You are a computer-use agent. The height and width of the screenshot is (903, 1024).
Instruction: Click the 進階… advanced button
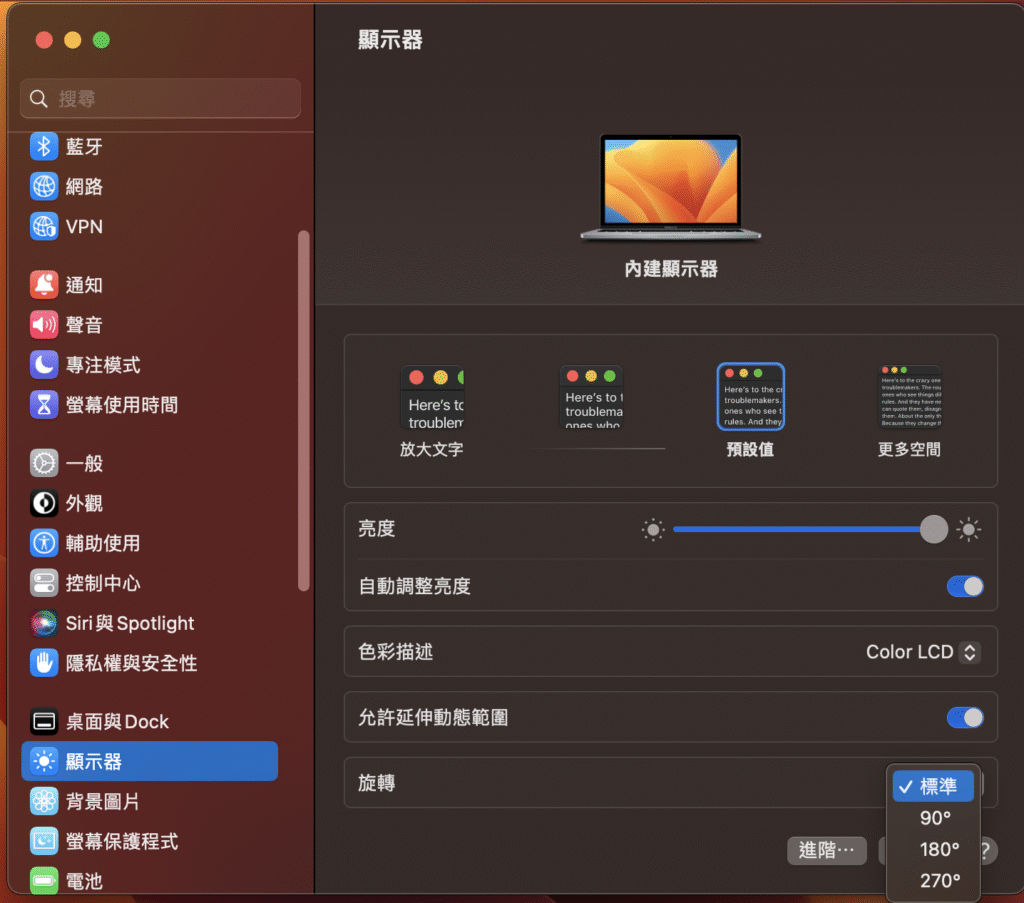827,850
